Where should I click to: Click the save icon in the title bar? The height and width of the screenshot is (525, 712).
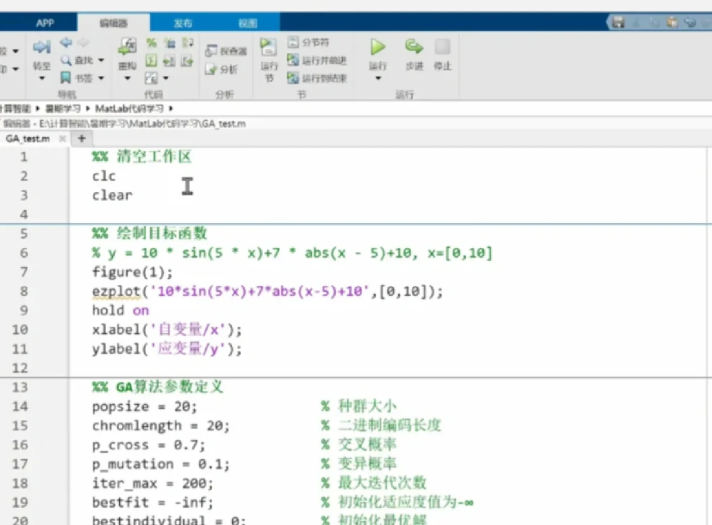click(x=619, y=22)
